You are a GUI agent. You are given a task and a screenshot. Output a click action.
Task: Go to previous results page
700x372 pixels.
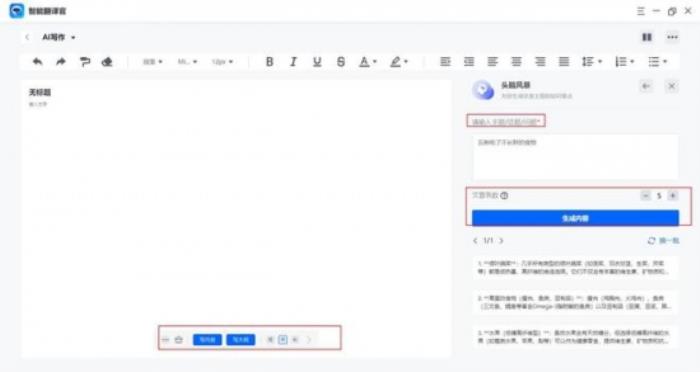(x=475, y=241)
